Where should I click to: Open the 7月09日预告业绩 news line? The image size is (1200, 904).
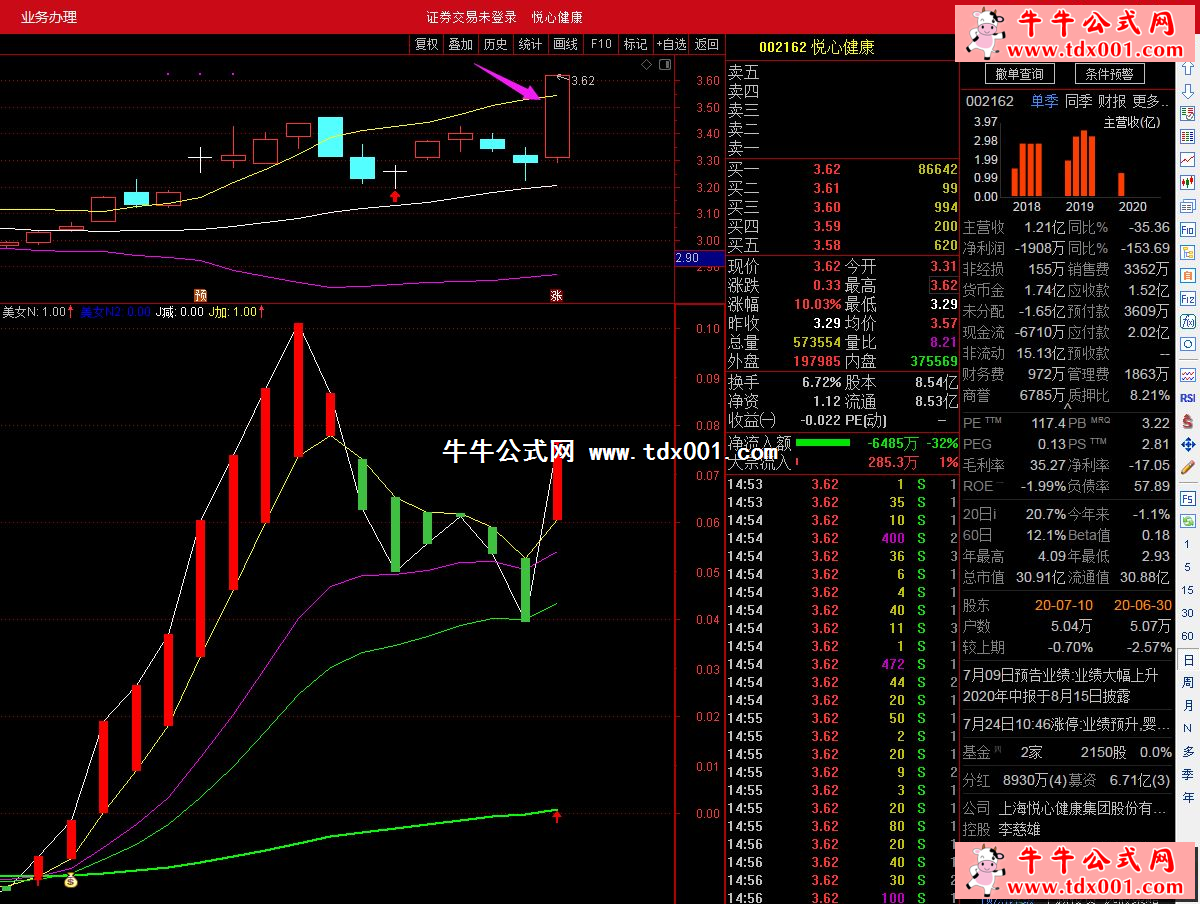coord(1063,673)
